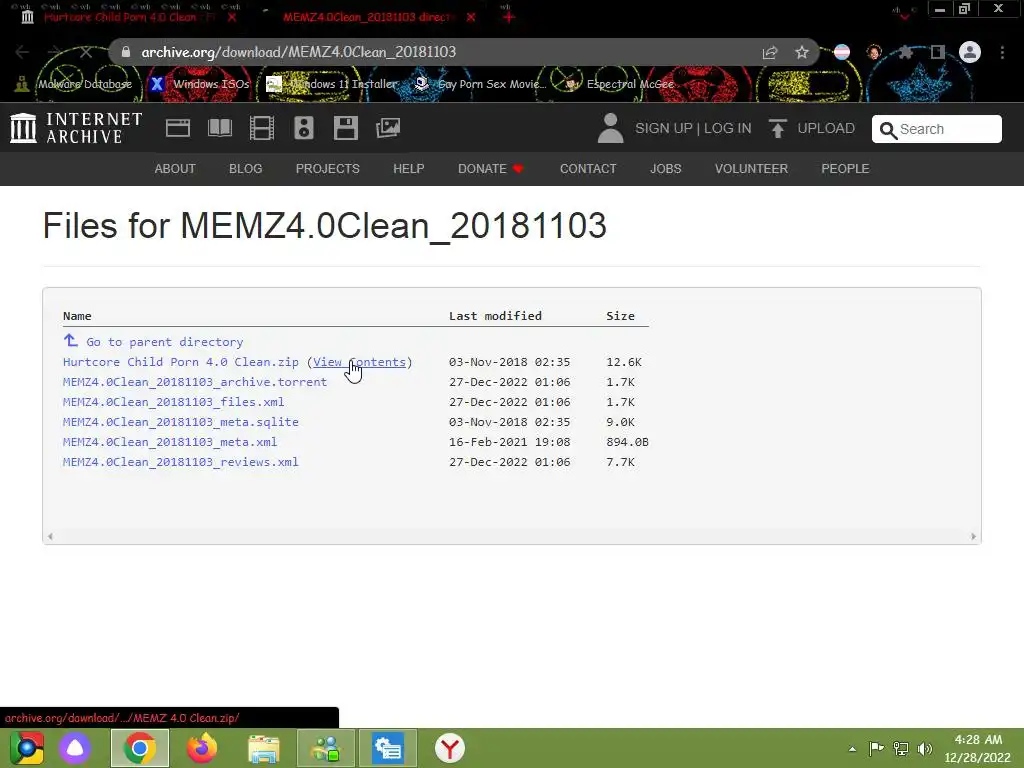This screenshot has width=1024, height=768.
Task: Open the PEOPLE navigation item
Action: [x=845, y=168]
